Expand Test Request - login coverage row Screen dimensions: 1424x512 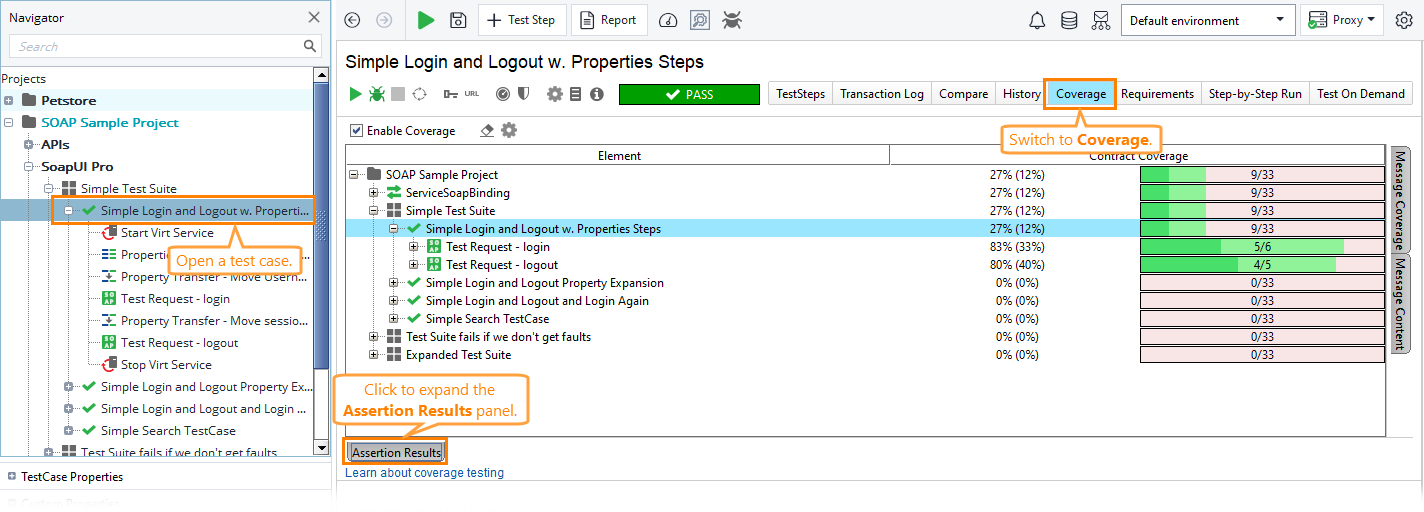tap(414, 247)
